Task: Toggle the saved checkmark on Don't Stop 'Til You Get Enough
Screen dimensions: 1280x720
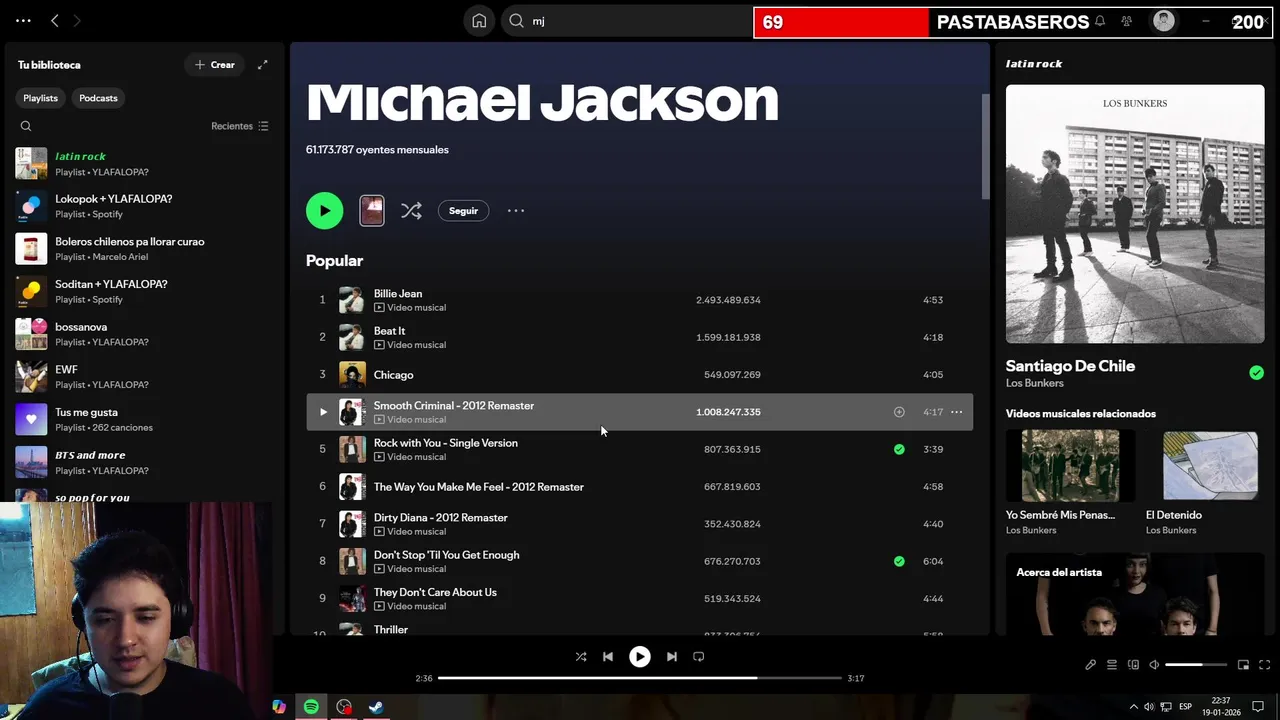Action: tap(899, 561)
